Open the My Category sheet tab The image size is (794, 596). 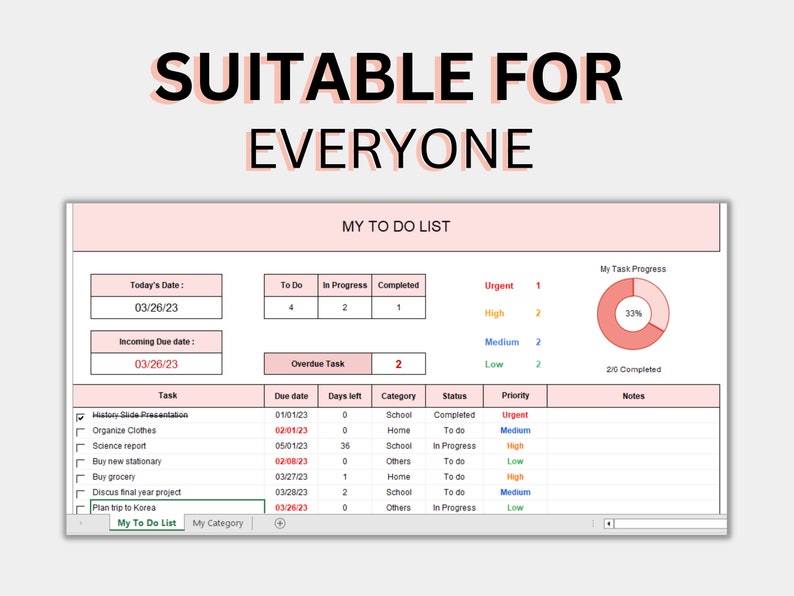(x=218, y=523)
